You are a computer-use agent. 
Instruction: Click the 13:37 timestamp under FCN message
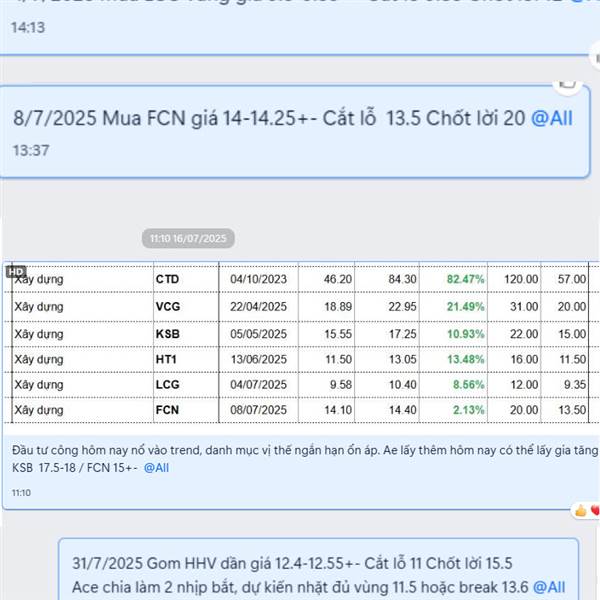point(31,150)
